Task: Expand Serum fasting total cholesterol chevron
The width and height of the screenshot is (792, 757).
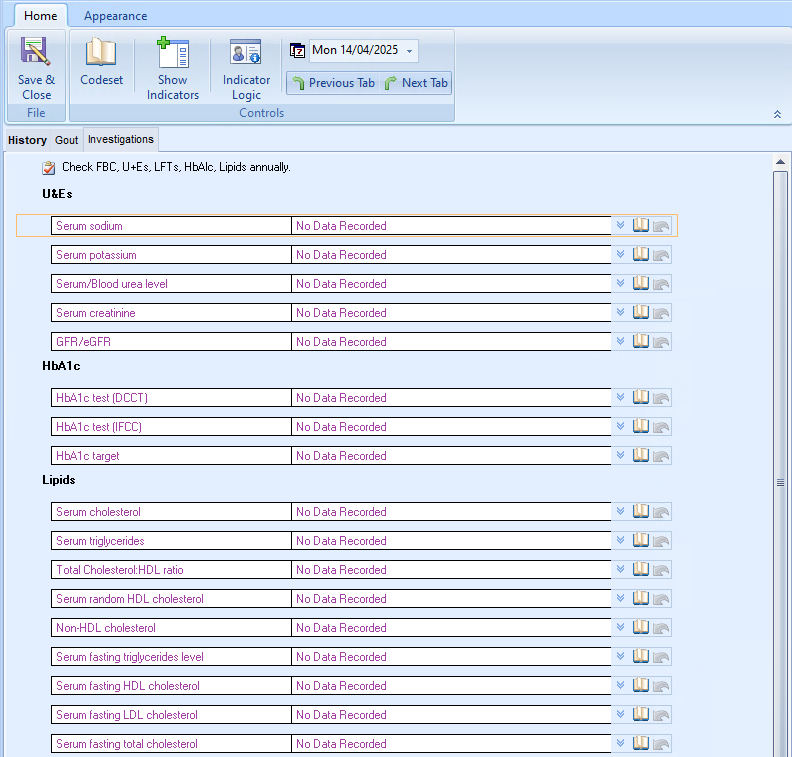Action: pos(621,743)
